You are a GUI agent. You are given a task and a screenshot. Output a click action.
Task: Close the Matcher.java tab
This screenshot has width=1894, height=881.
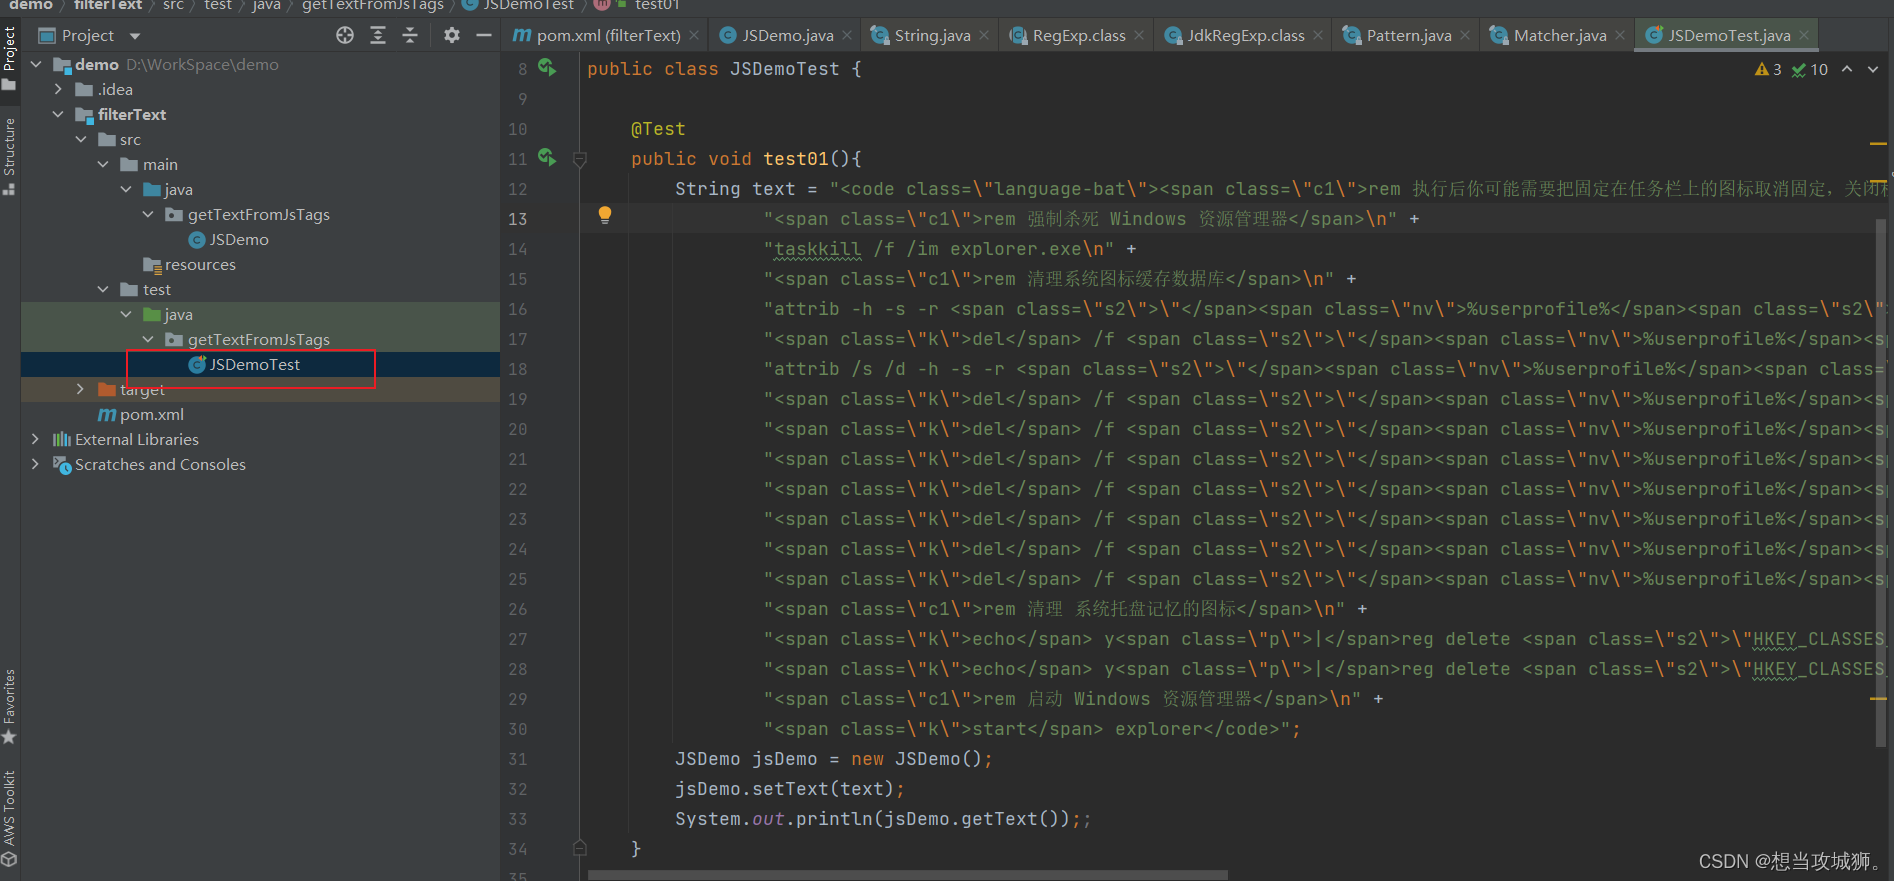pos(1620,35)
